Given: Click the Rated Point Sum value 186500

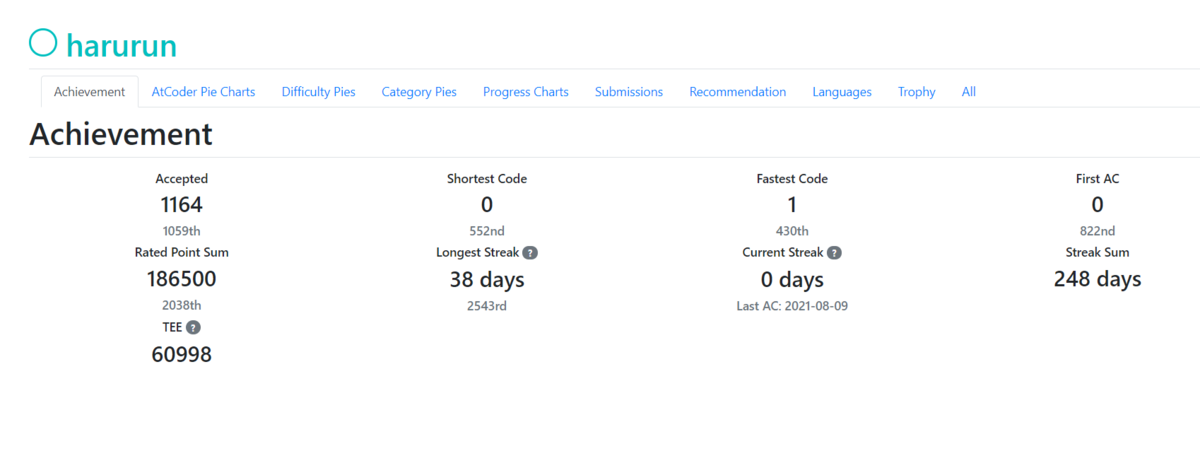Looking at the screenshot, I should 181,279.
